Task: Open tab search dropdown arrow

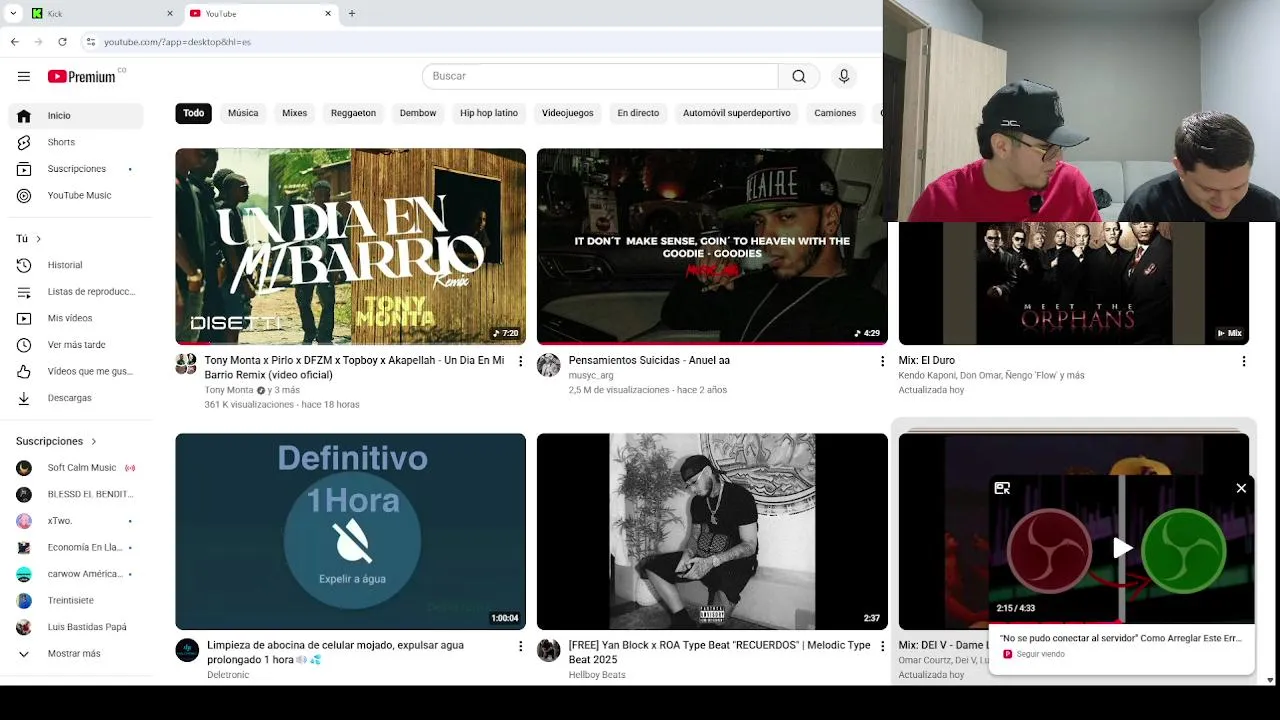Action: coord(13,14)
